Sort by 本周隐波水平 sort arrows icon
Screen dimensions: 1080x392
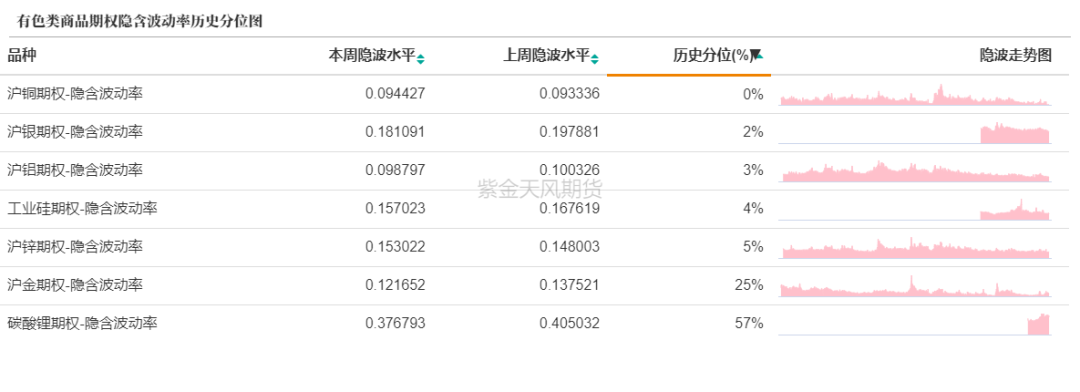(421, 59)
